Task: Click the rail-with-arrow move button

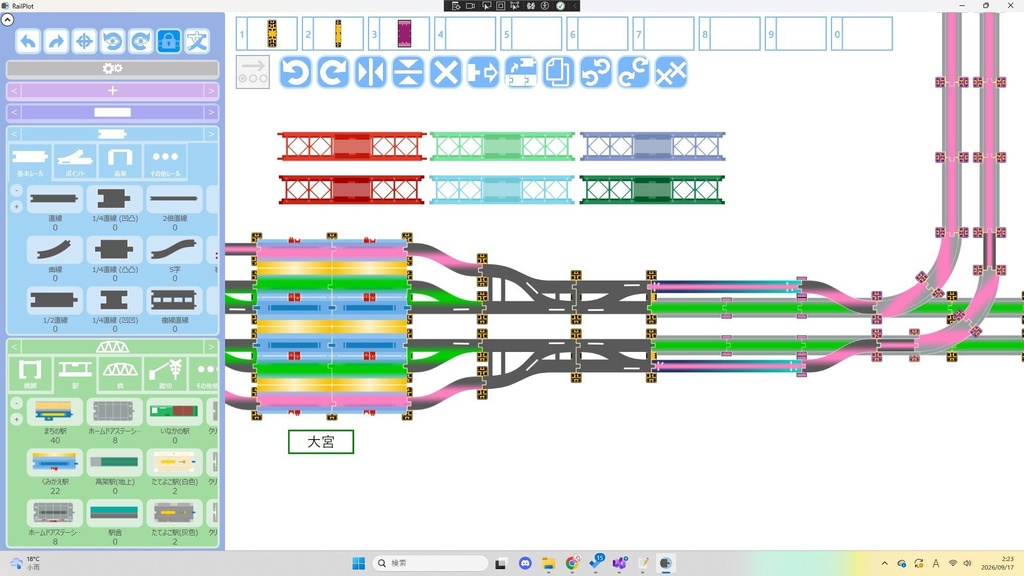Action: 483,72
